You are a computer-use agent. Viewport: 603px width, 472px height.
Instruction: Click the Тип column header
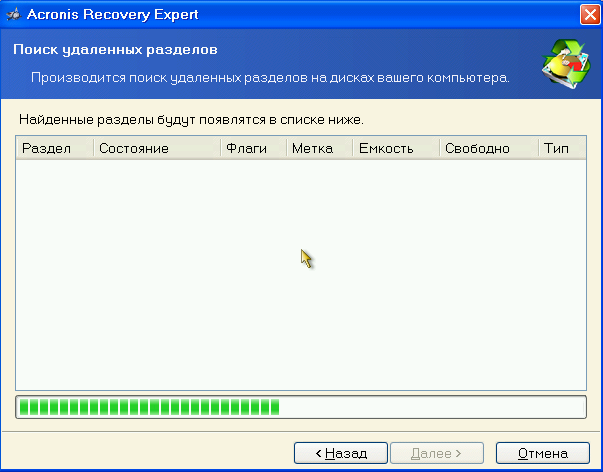click(x=561, y=148)
